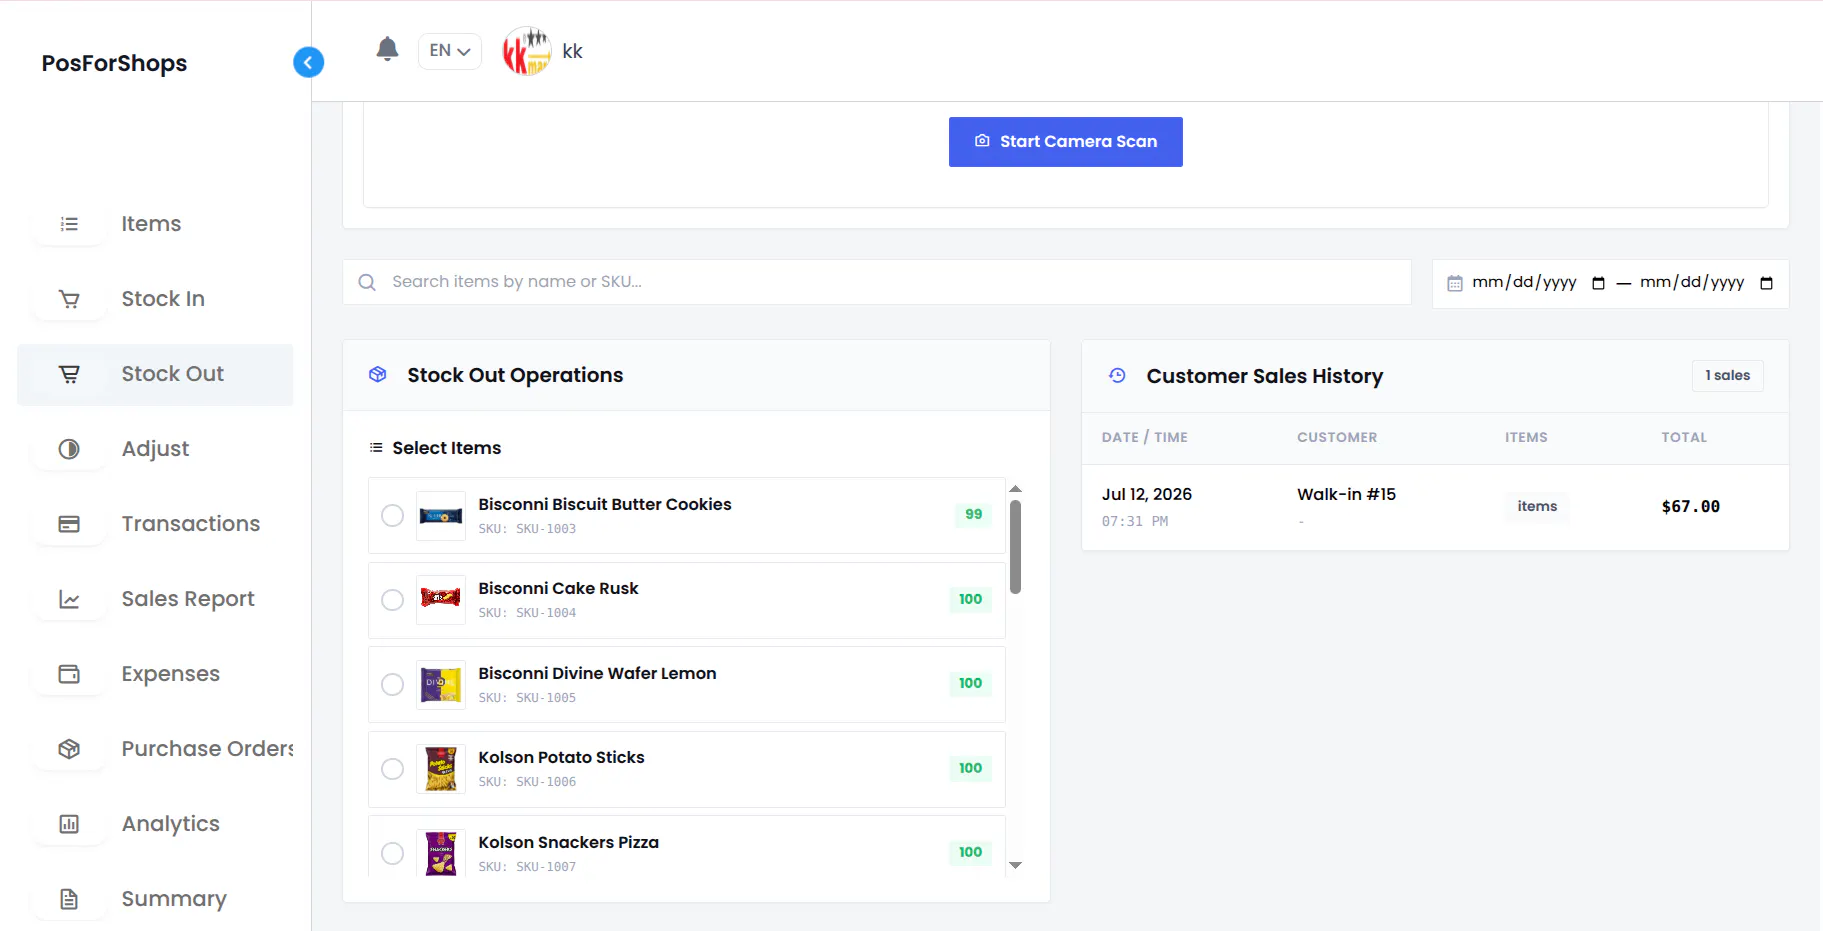Screen dimensions: 1823x931
Task: Open the kk account name
Action: point(572,51)
